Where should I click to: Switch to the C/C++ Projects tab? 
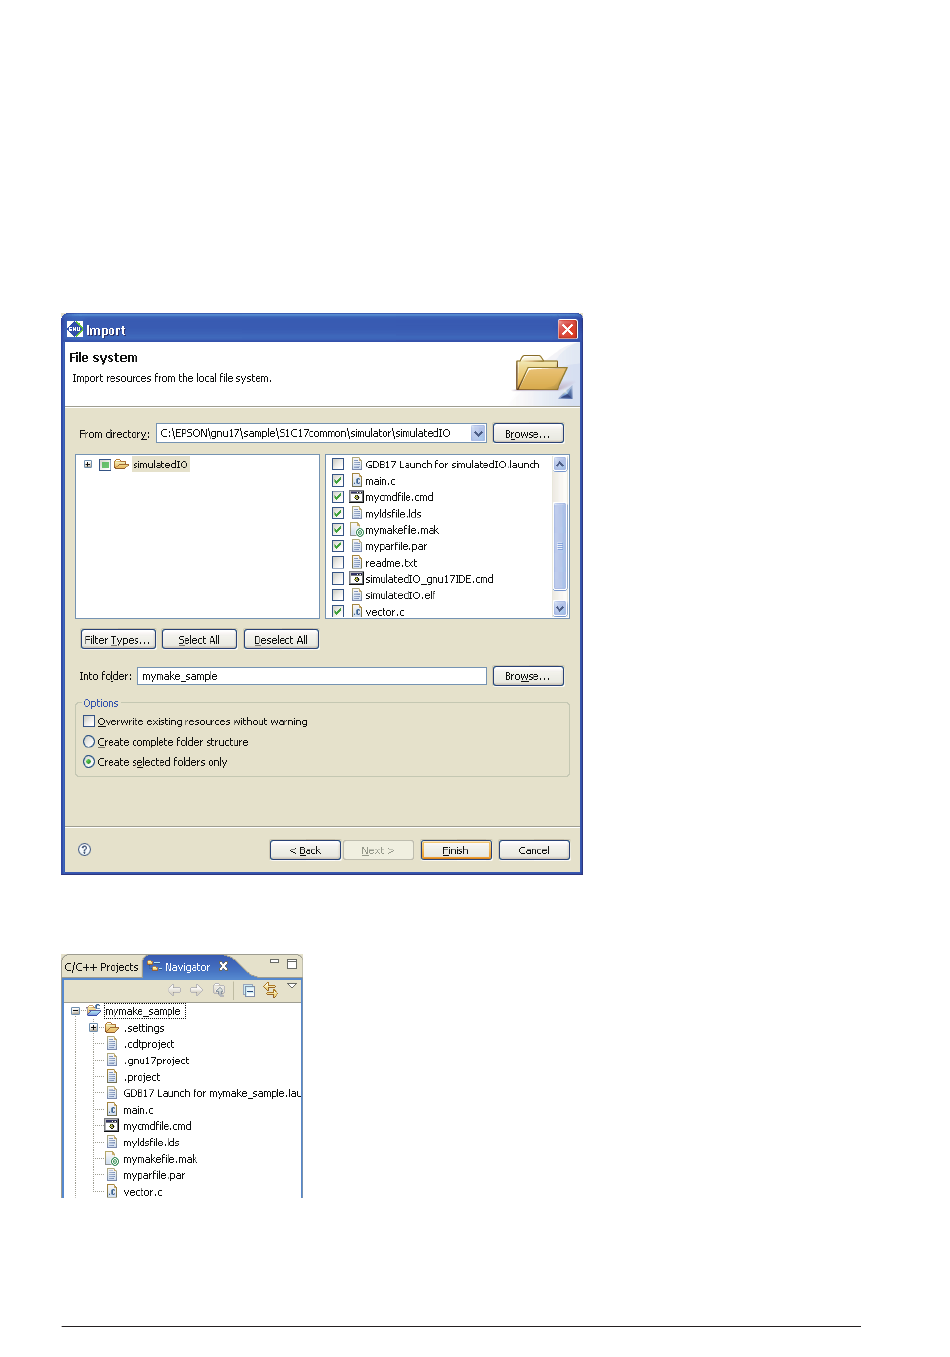click(101, 967)
